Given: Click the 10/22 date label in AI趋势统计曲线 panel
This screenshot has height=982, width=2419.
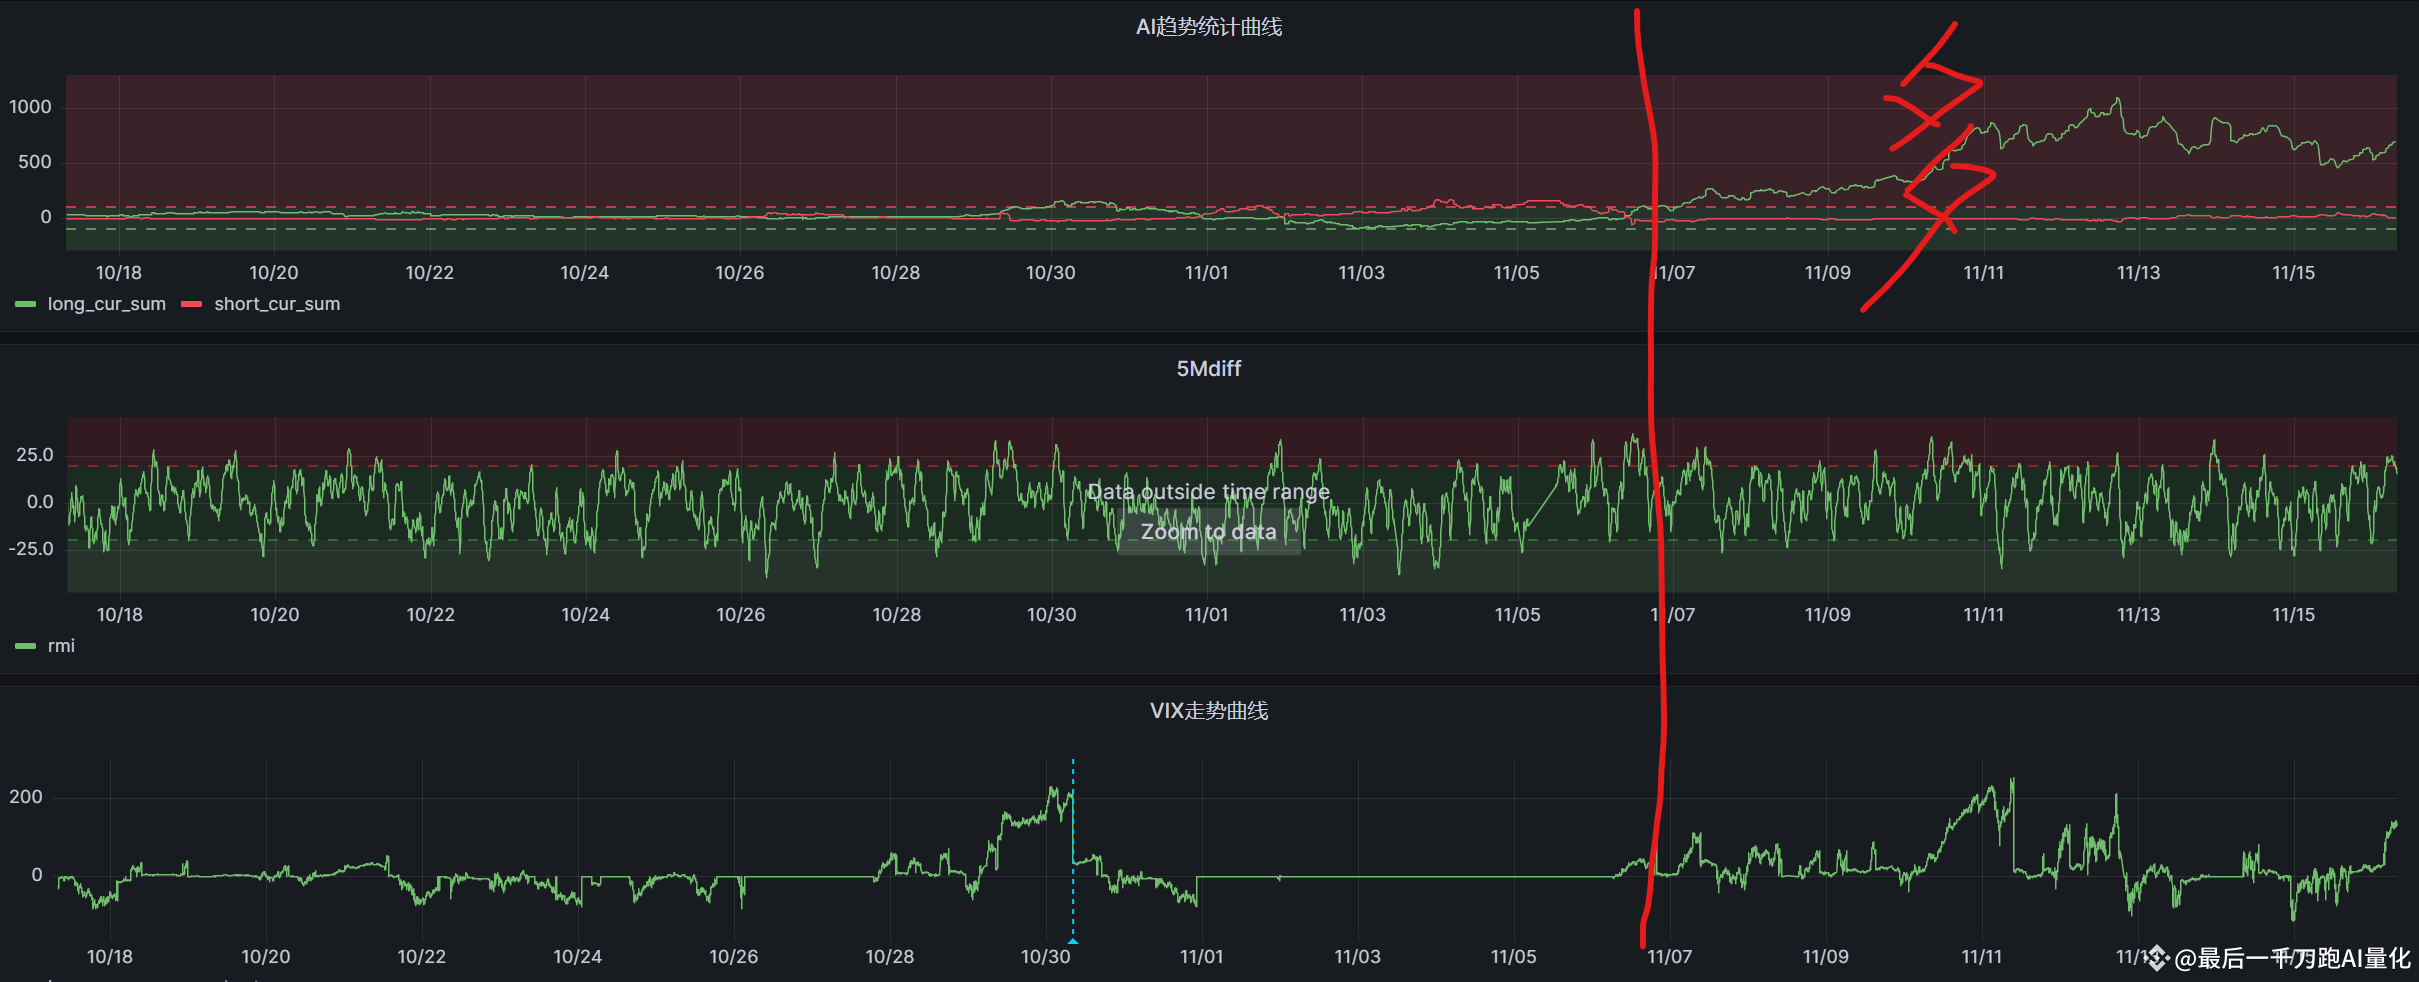Looking at the screenshot, I should coord(430,273).
